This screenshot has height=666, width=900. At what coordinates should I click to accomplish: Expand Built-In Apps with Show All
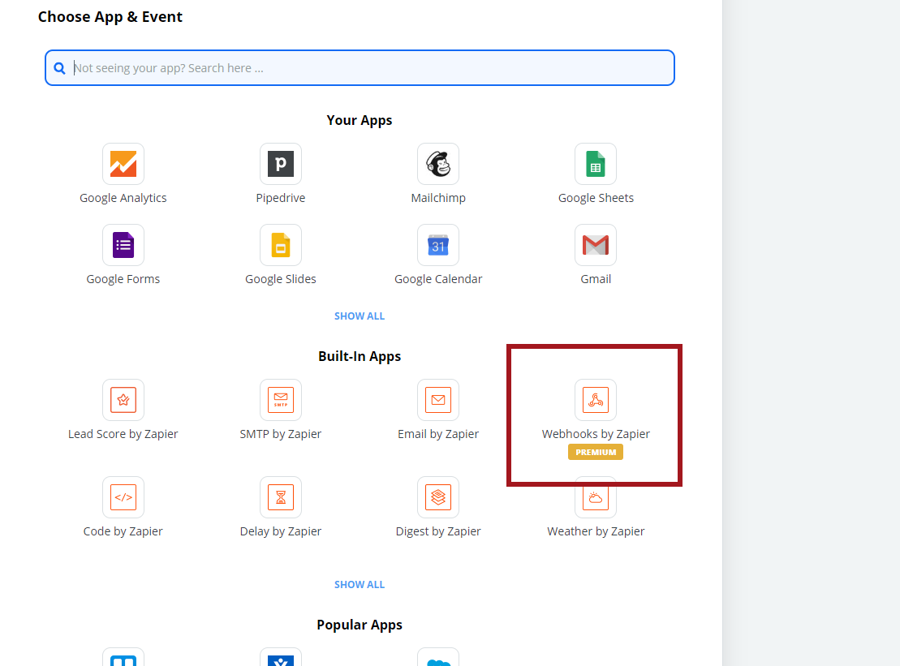coord(359,585)
